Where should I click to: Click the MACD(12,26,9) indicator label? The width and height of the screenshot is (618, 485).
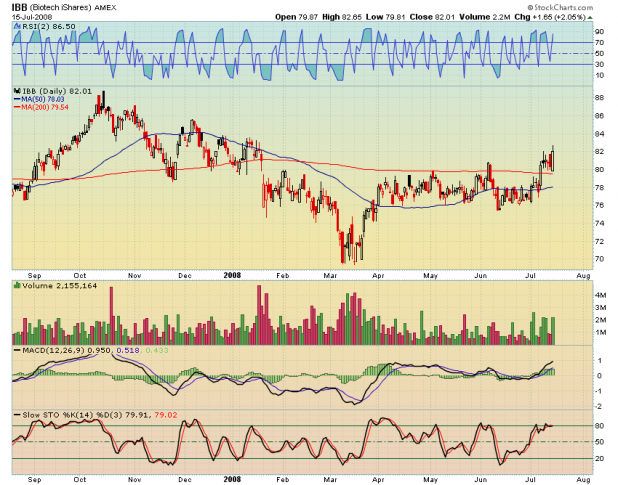(x=54, y=350)
